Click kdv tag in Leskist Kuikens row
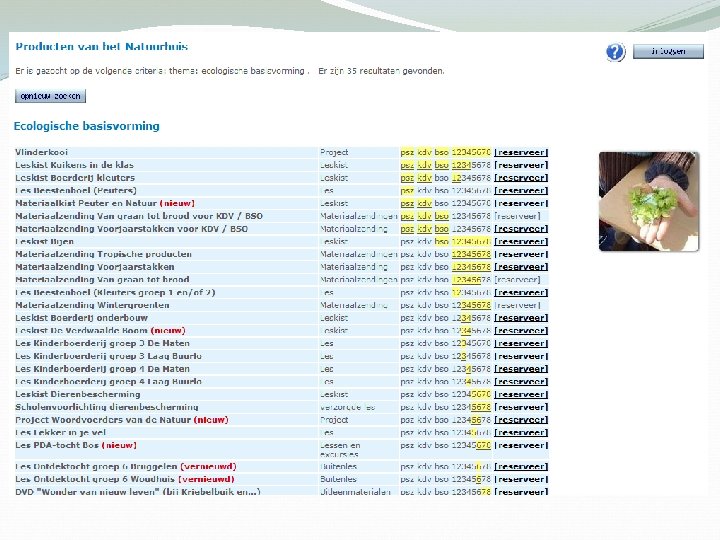Screen dimensions: 720x540 [424, 165]
